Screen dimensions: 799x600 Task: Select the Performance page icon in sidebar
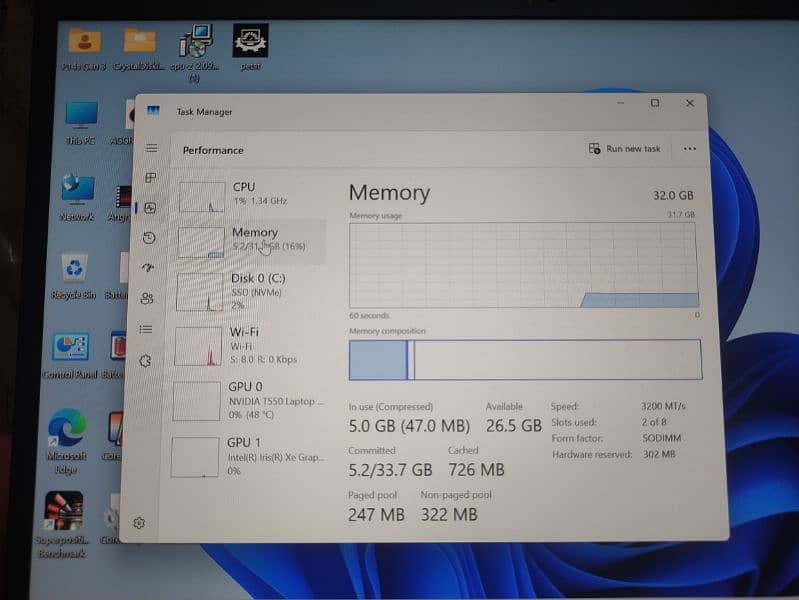(150, 207)
